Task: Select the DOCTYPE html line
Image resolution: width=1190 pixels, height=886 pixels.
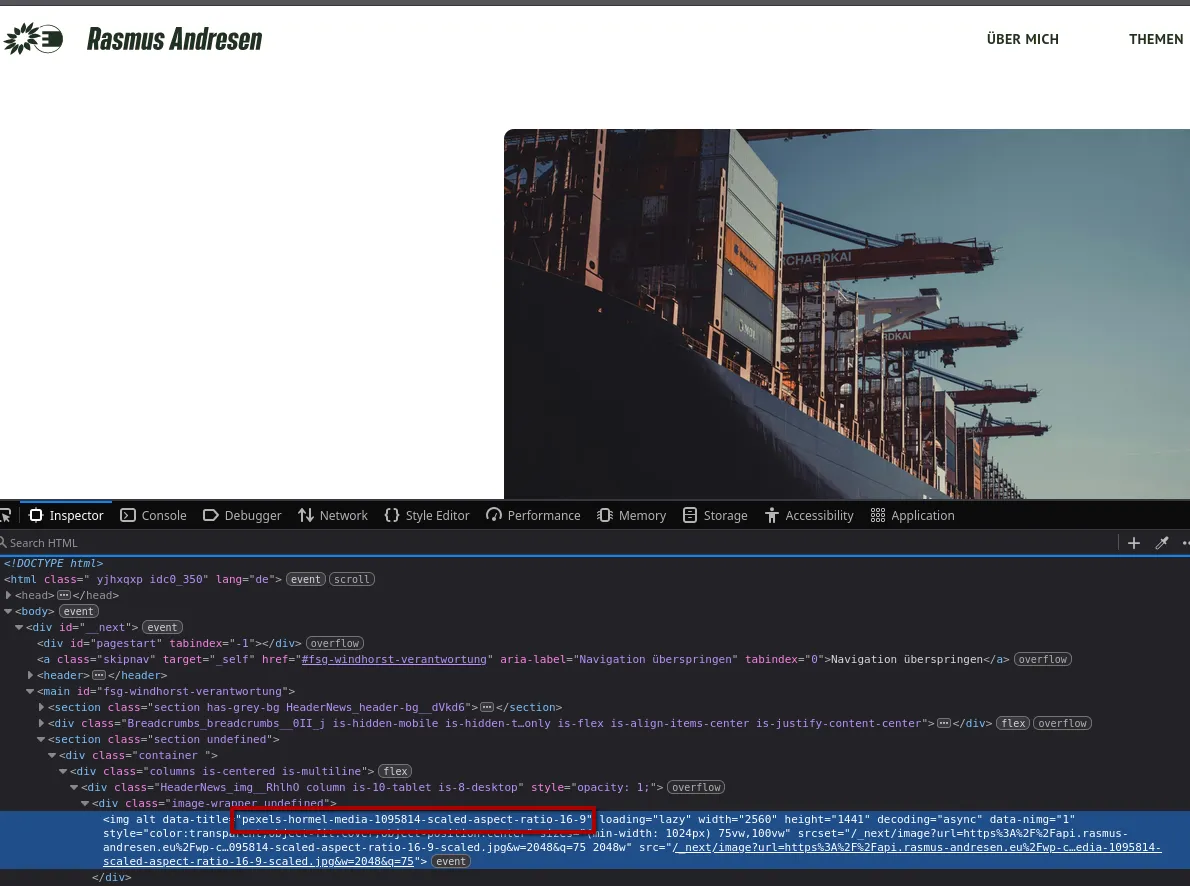Action: point(53,563)
